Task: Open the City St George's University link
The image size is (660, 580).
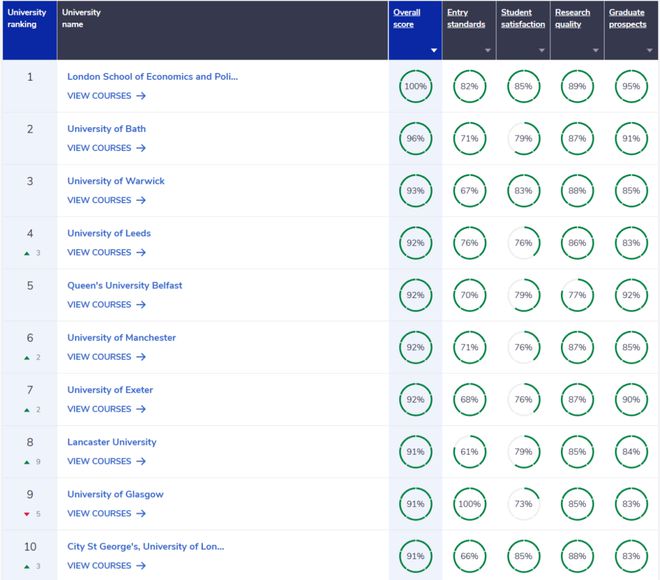Action: (x=146, y=546)
